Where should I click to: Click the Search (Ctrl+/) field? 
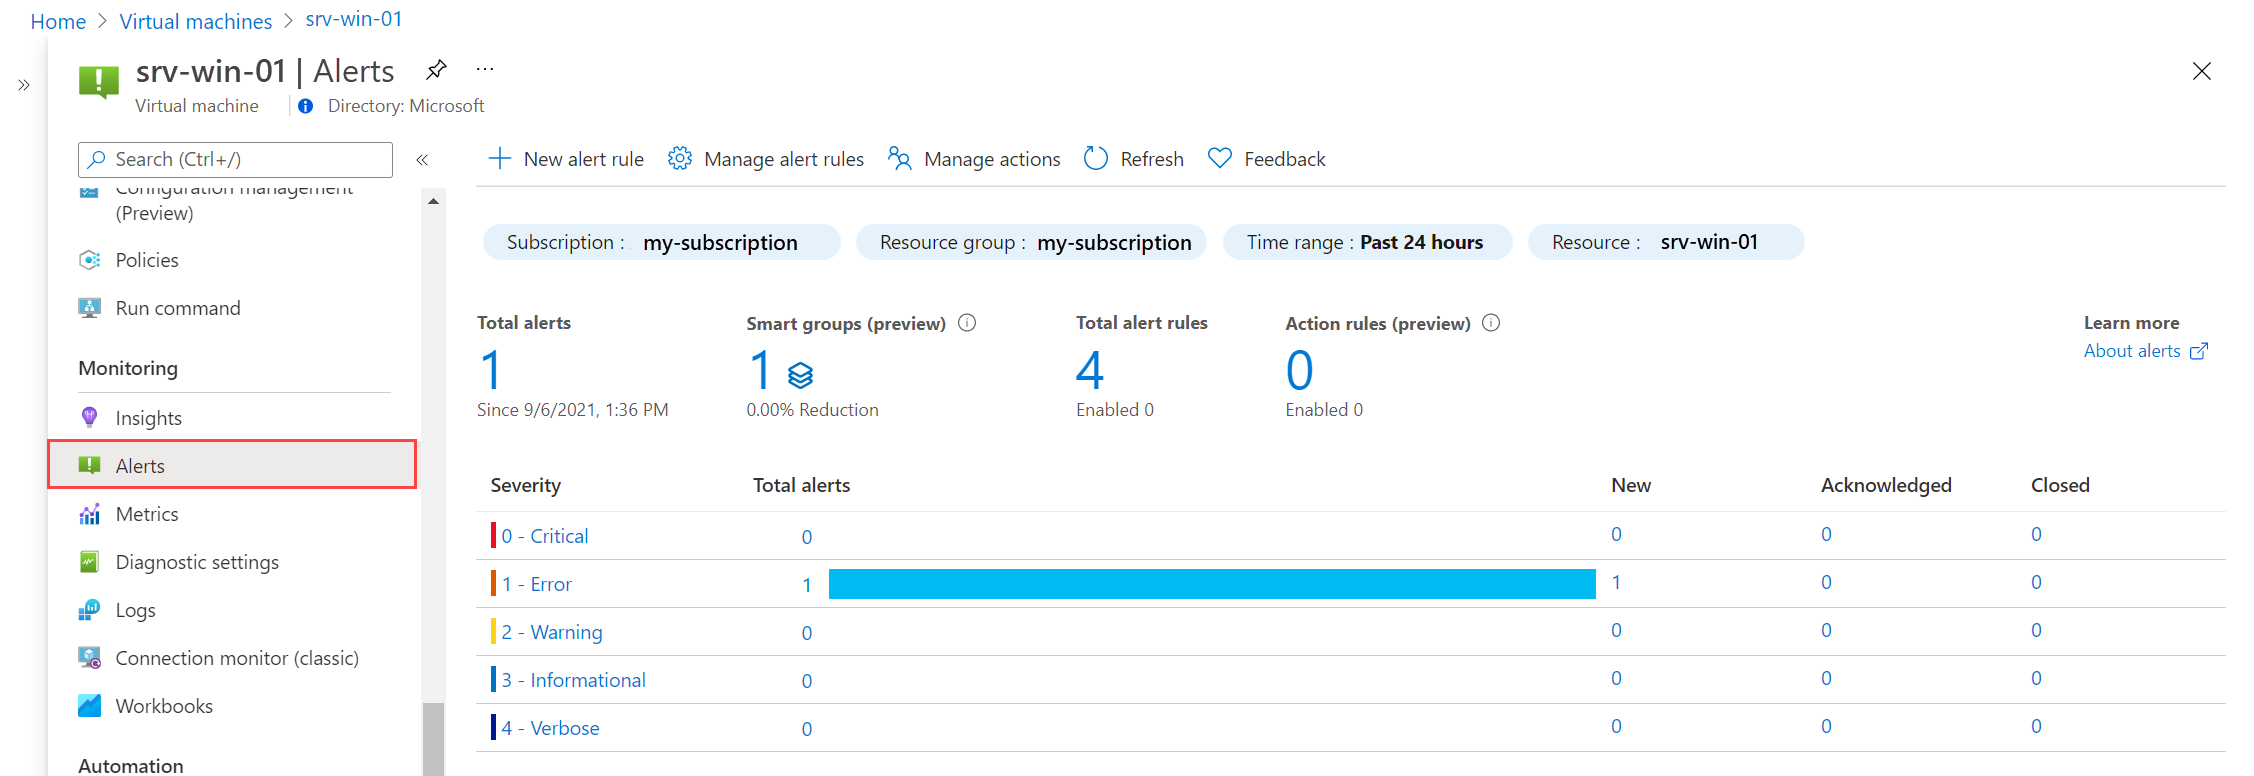[x=235, y=159]
